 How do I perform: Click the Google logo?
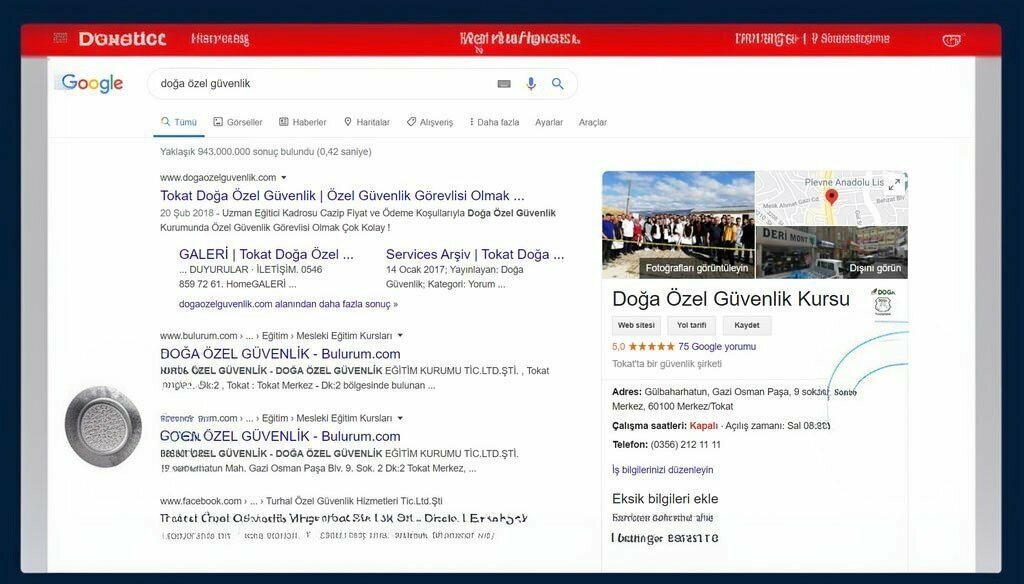tap(92, 83)
